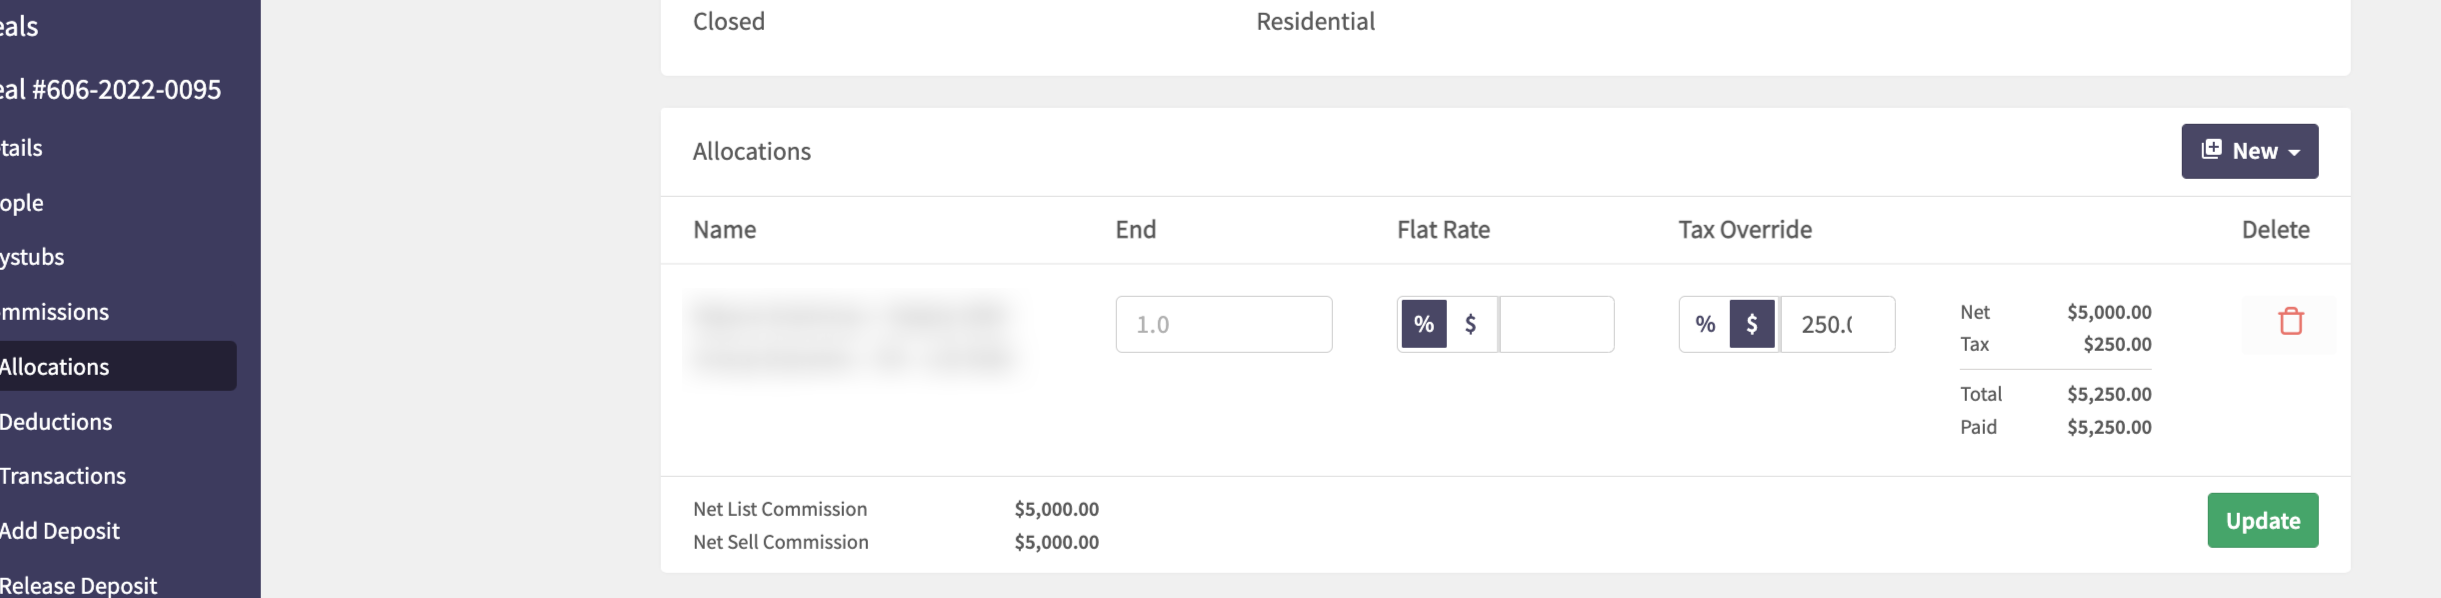Open the Paystubs sidebar item
Viewport: 2441px width, 598px height.
coord(32,257)
